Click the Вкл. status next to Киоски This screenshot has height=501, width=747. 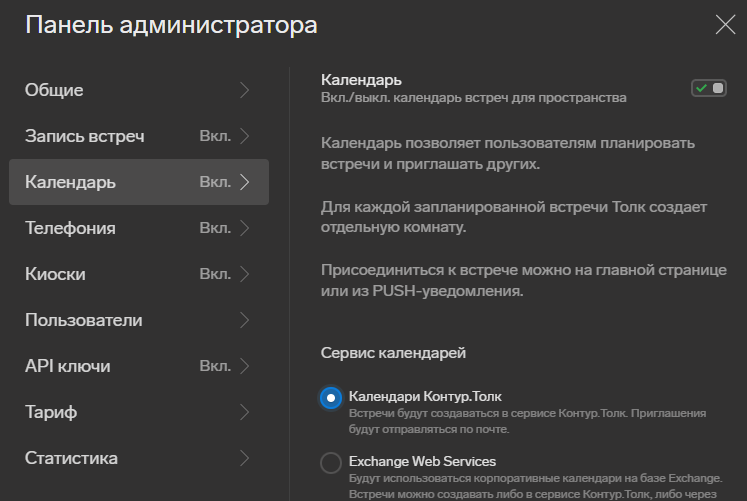tap(215, 274)
